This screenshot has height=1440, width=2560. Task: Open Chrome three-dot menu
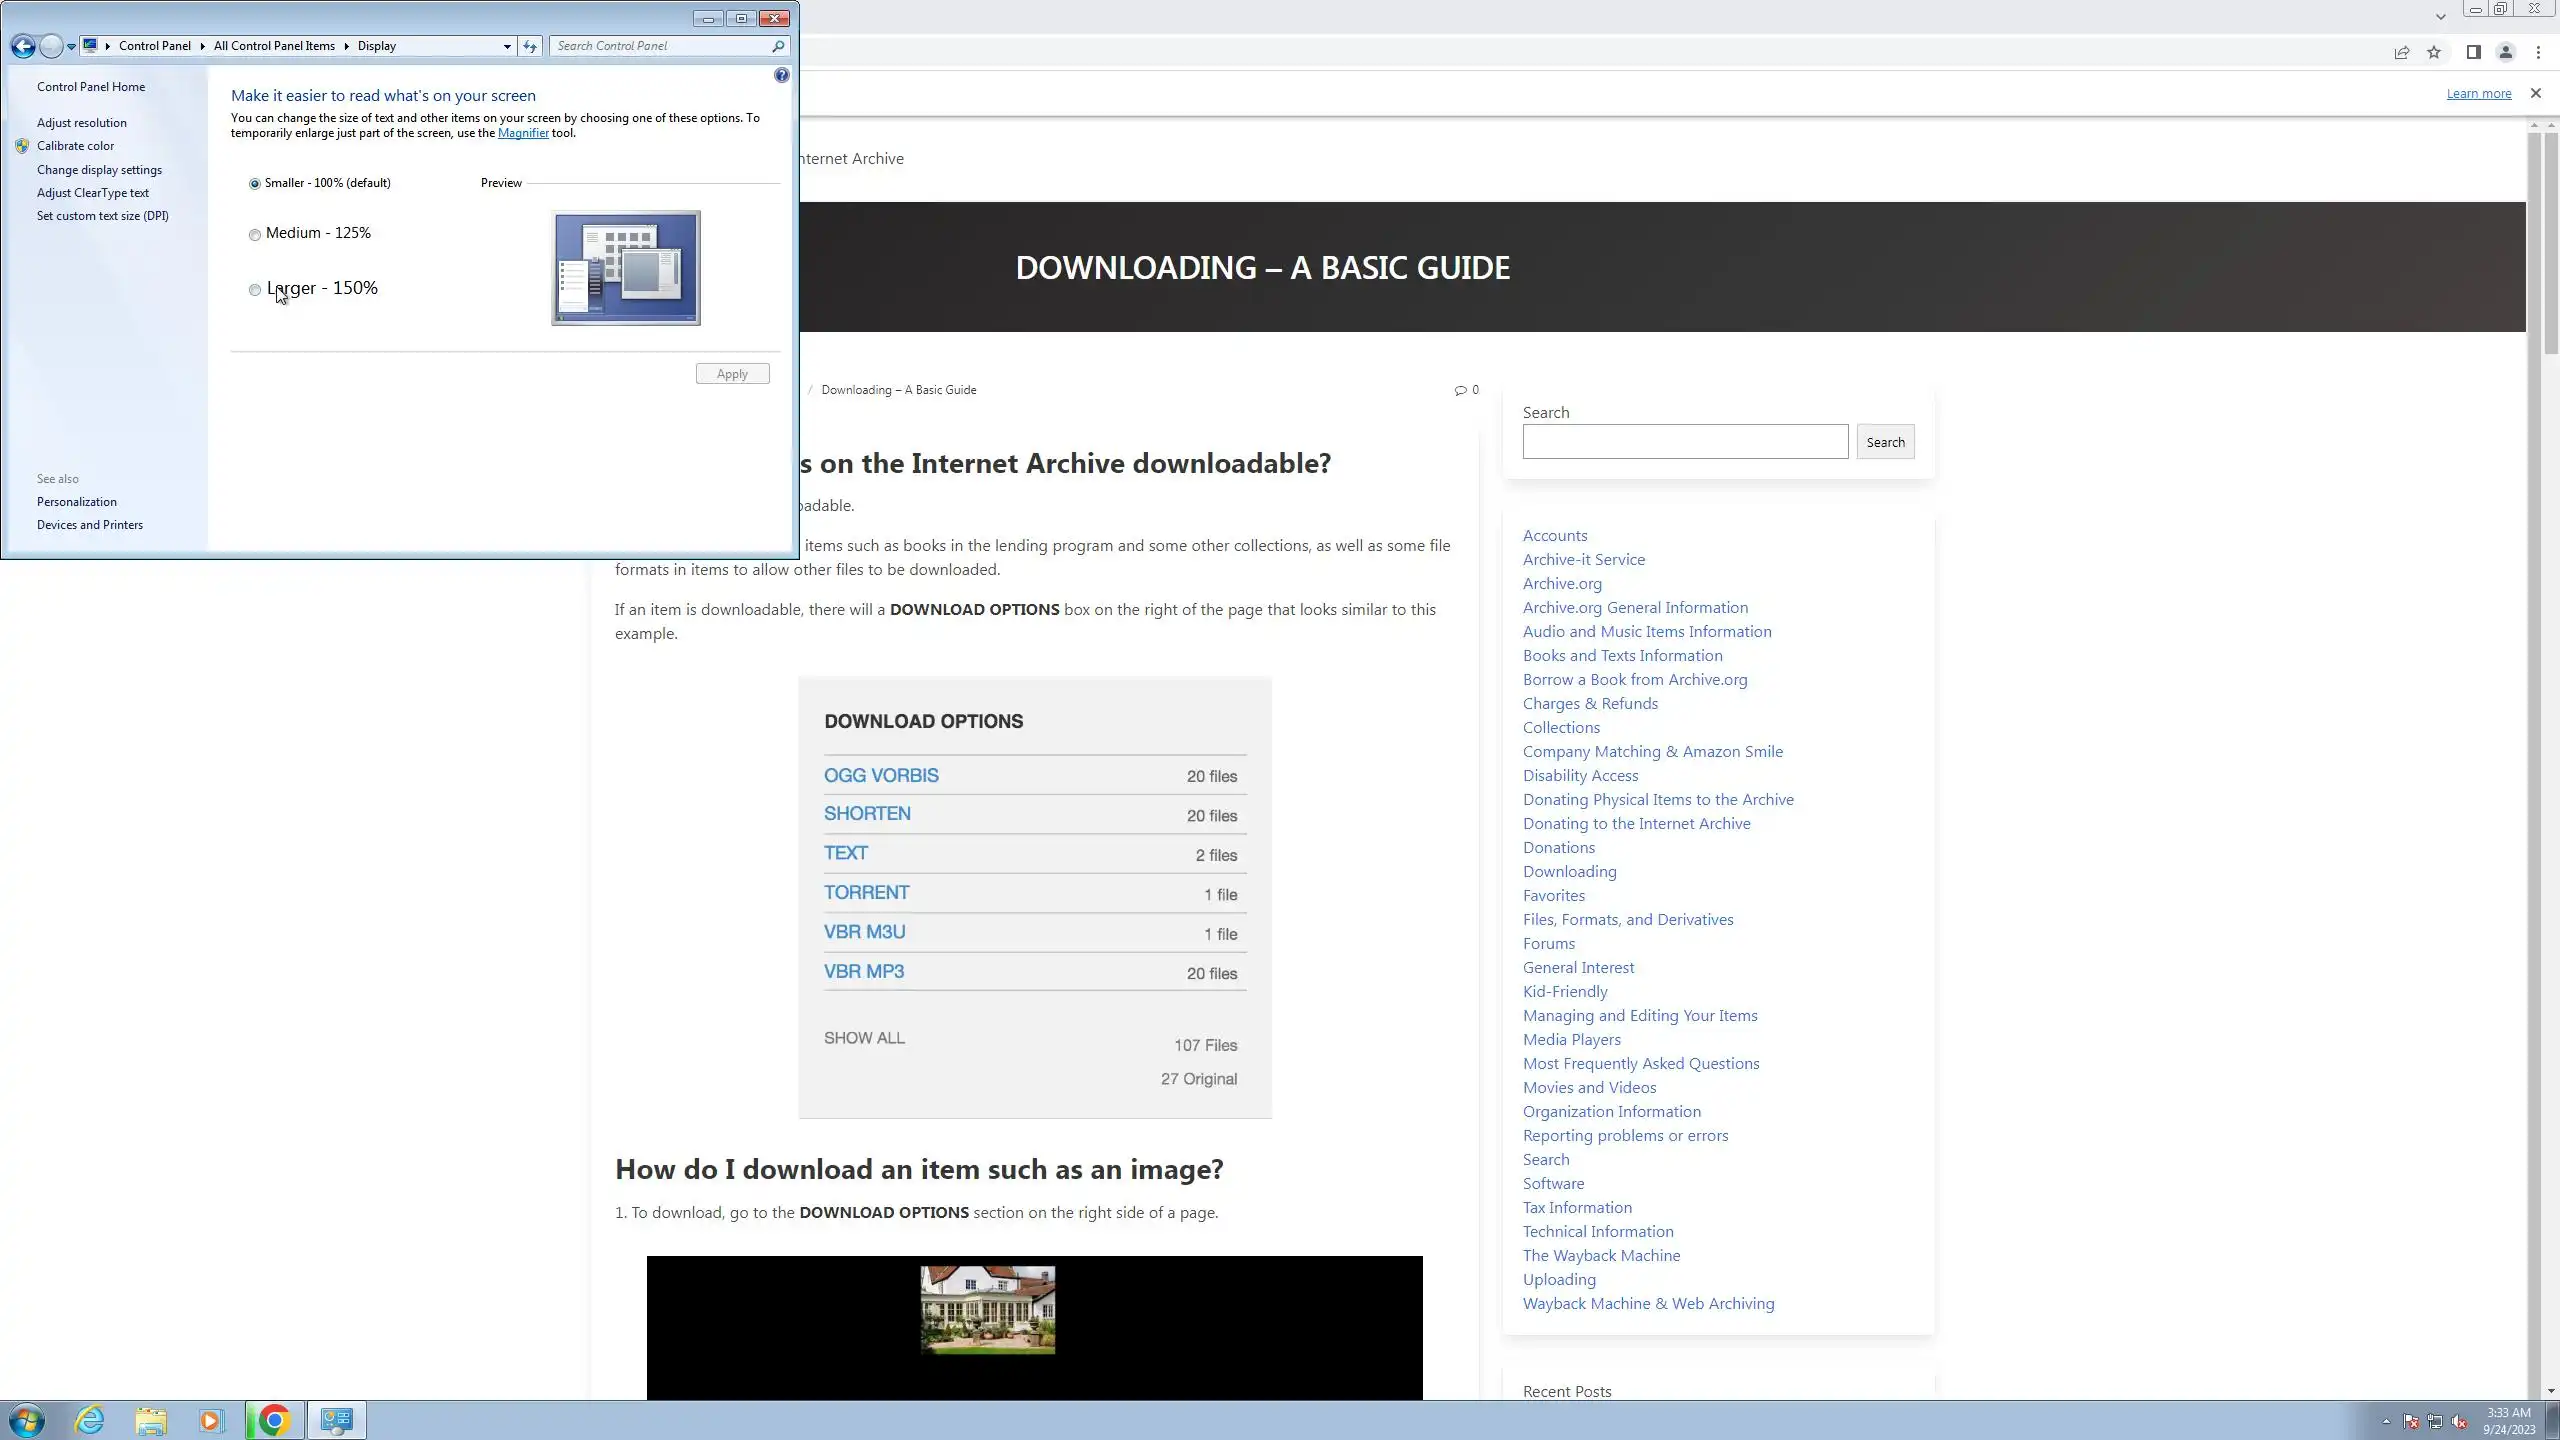tap(2538, 53)
